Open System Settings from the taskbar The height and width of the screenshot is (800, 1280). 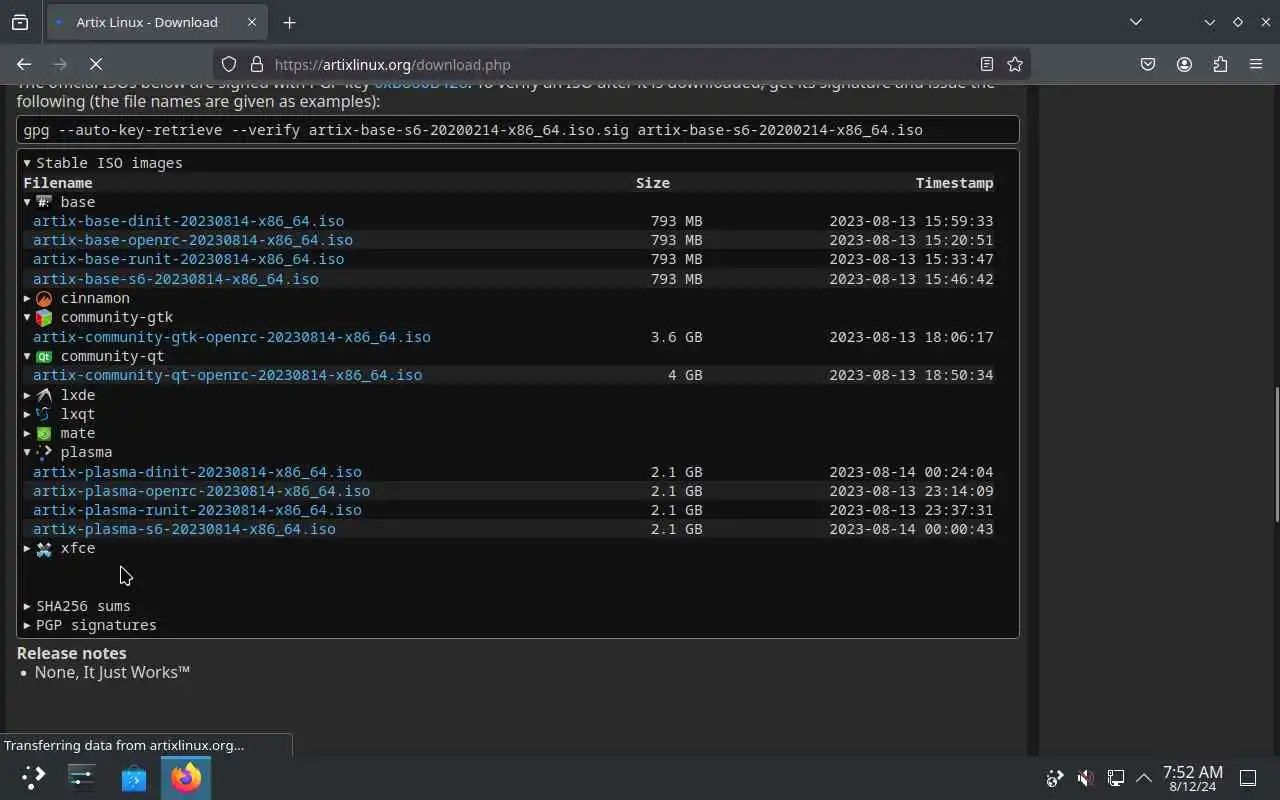coord(82,777)
